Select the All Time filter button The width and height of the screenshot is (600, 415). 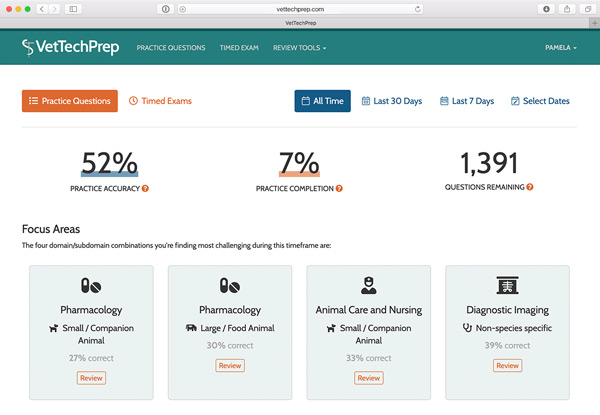click(x=322, y=101)
